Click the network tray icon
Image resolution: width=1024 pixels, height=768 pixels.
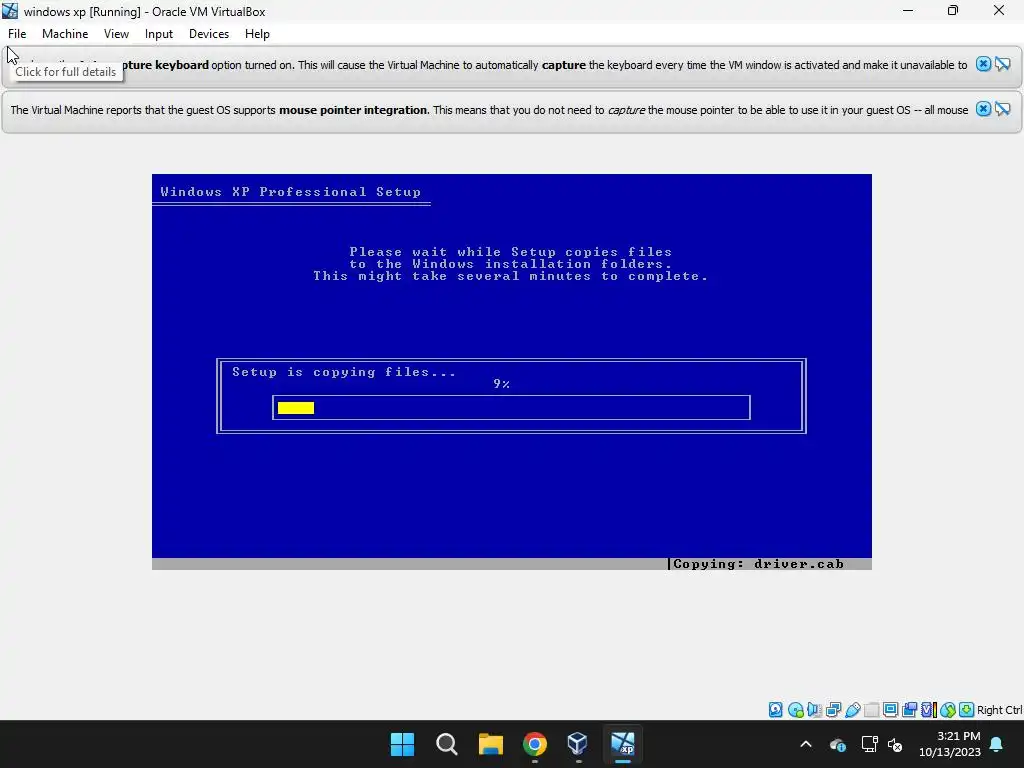coord(869,744)
